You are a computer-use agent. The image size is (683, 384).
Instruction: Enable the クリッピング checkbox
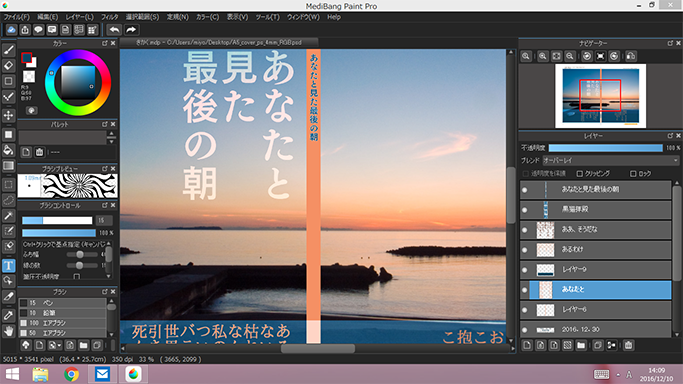click(580, 173)
